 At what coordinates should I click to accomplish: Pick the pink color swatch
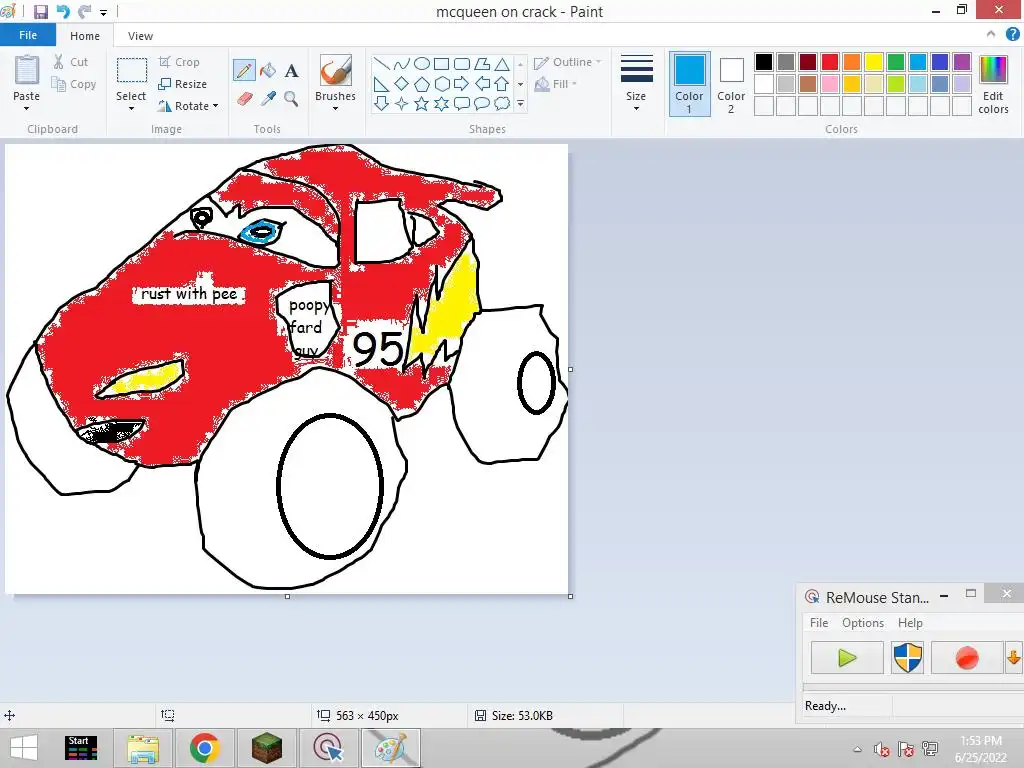829,84
